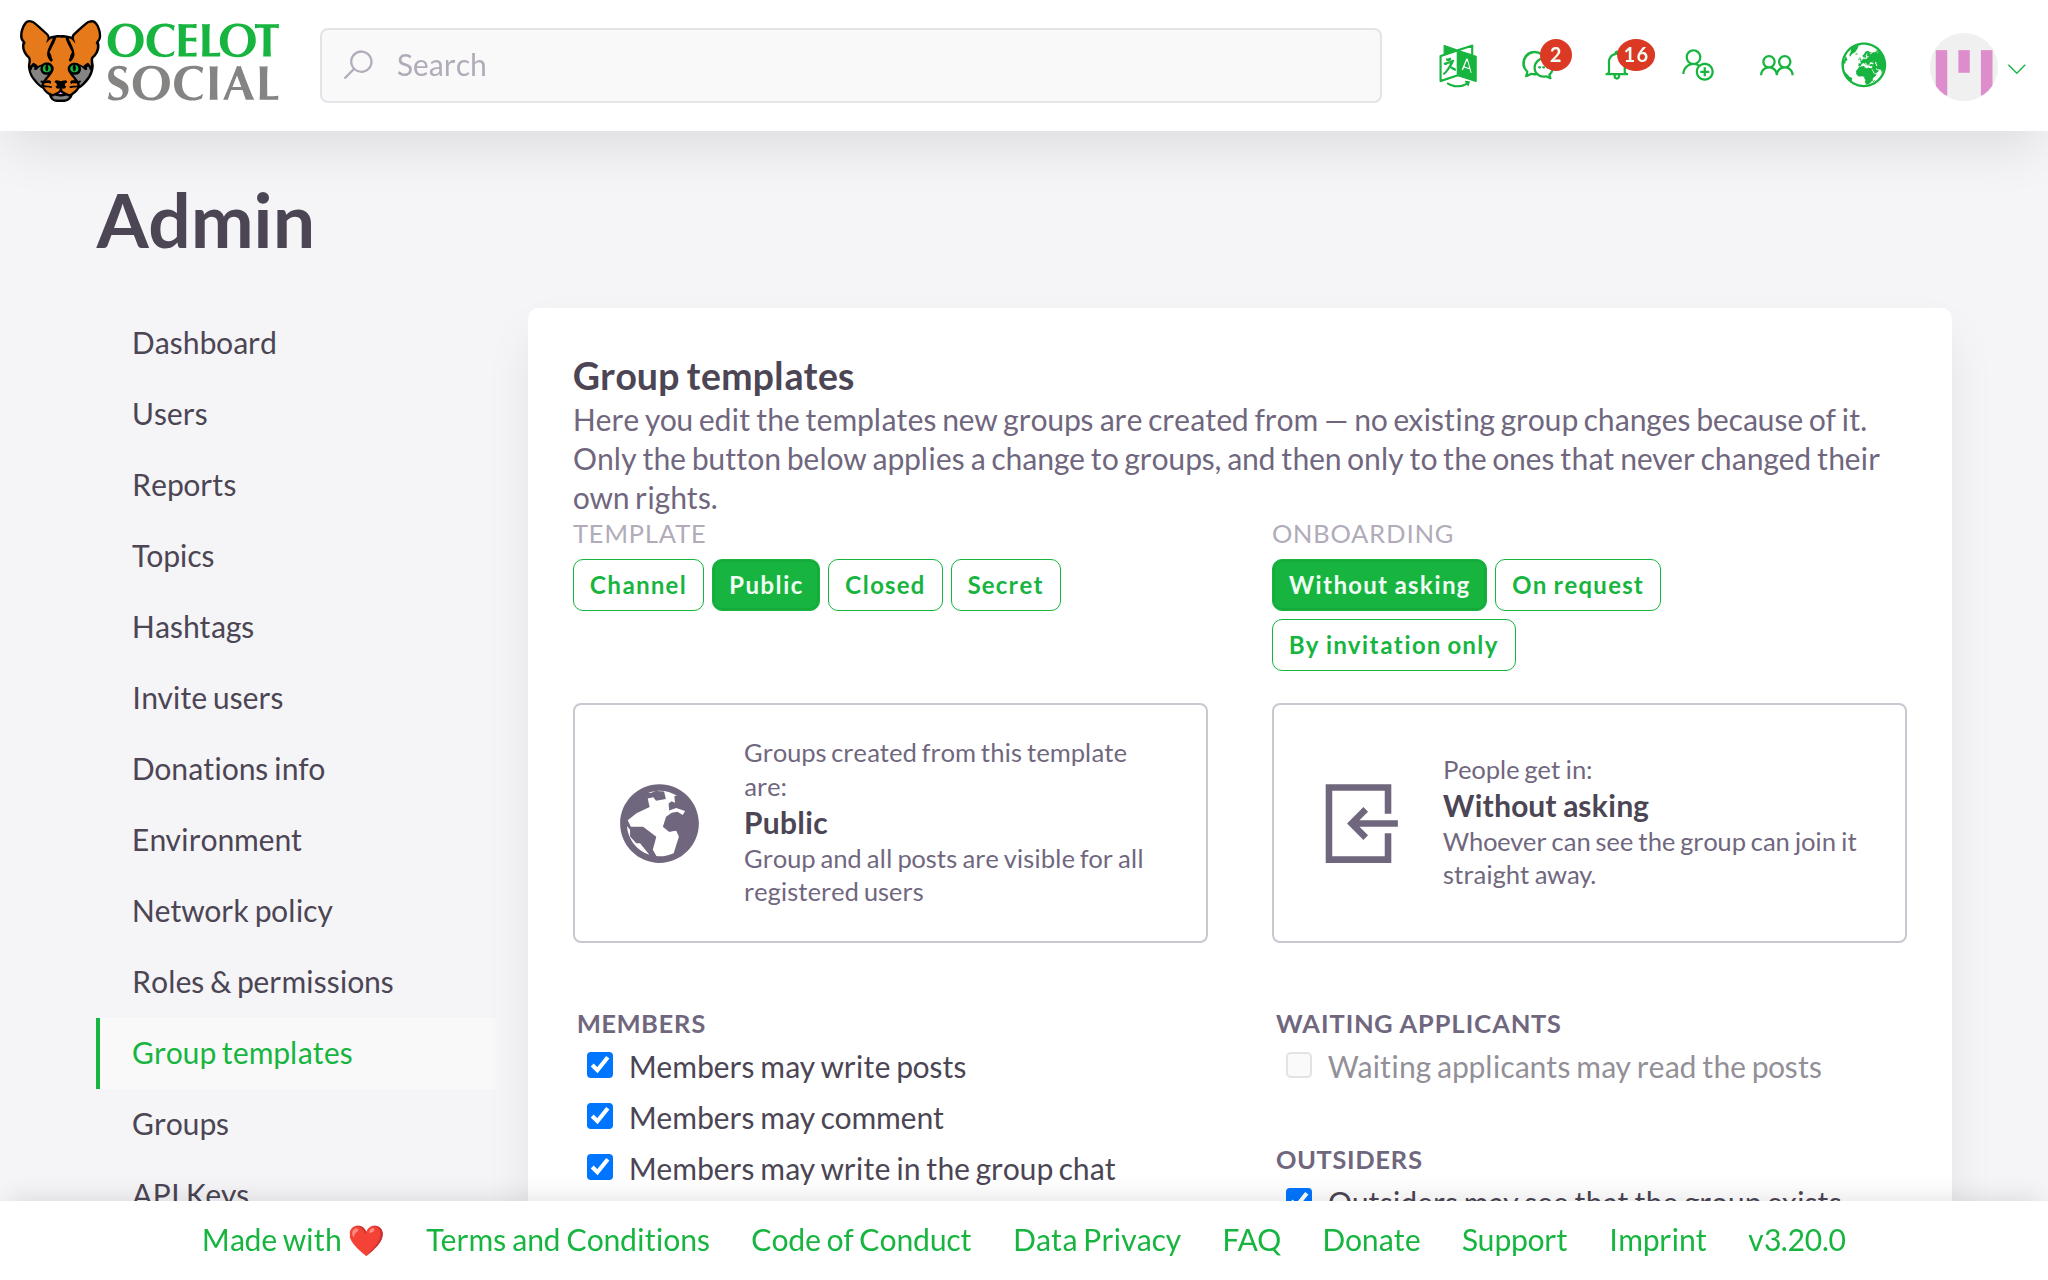Image resolution: width=2048 pixels, height=1280 pixels.
Task: Open the language switch icon
Action: coord(1458,66)
